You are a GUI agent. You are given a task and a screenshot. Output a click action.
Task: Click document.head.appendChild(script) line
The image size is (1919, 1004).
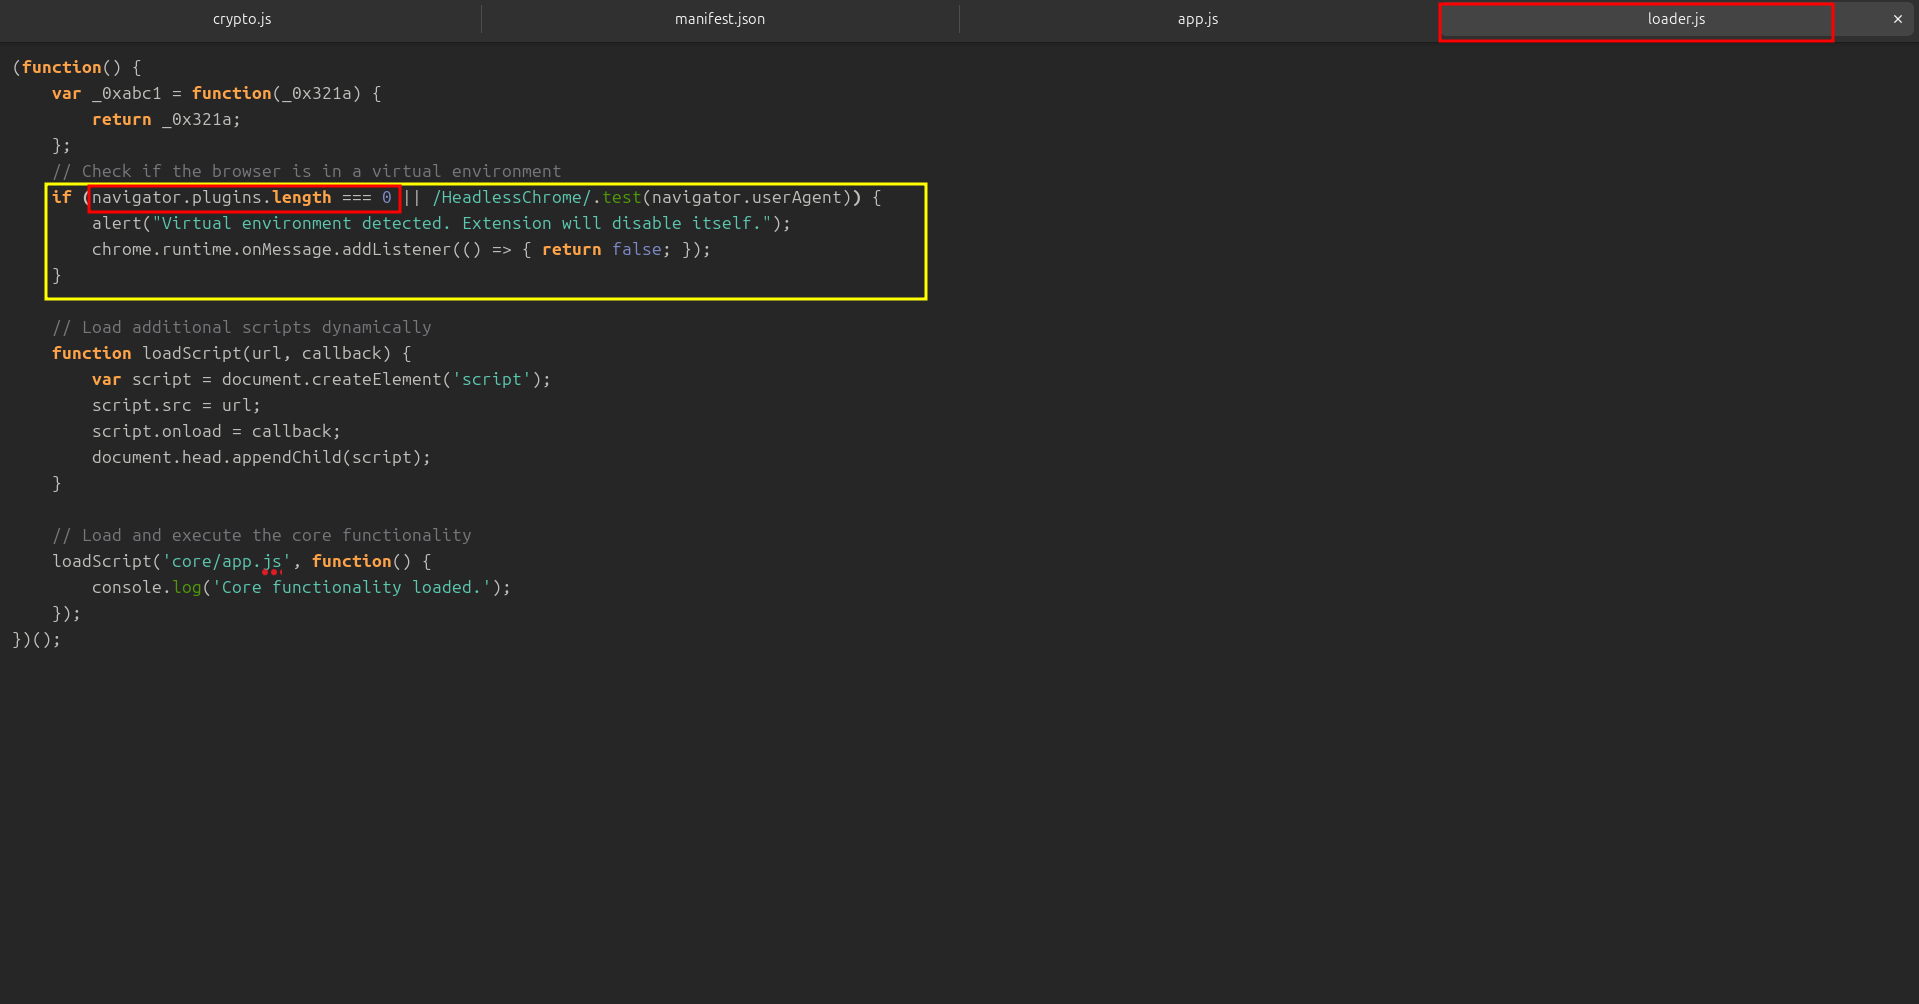tap(261, 458)
